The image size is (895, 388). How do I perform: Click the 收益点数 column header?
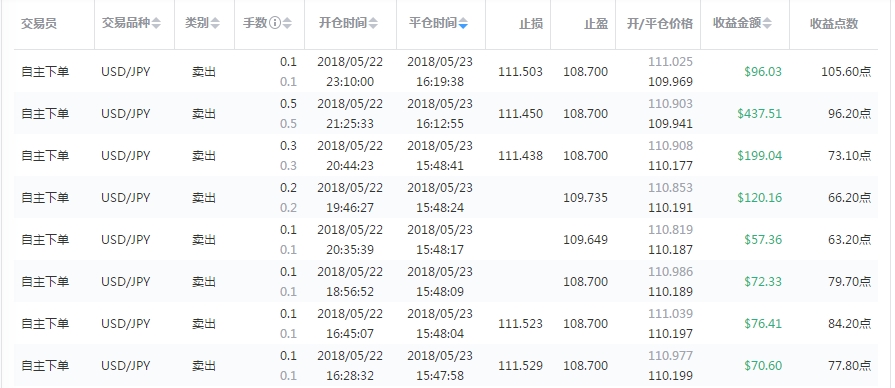834,24
